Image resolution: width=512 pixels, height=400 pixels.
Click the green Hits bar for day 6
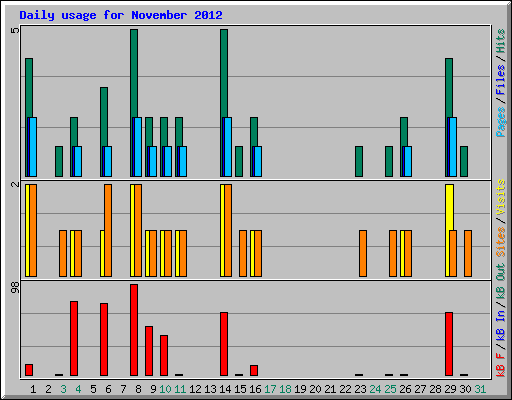point(104,117)
